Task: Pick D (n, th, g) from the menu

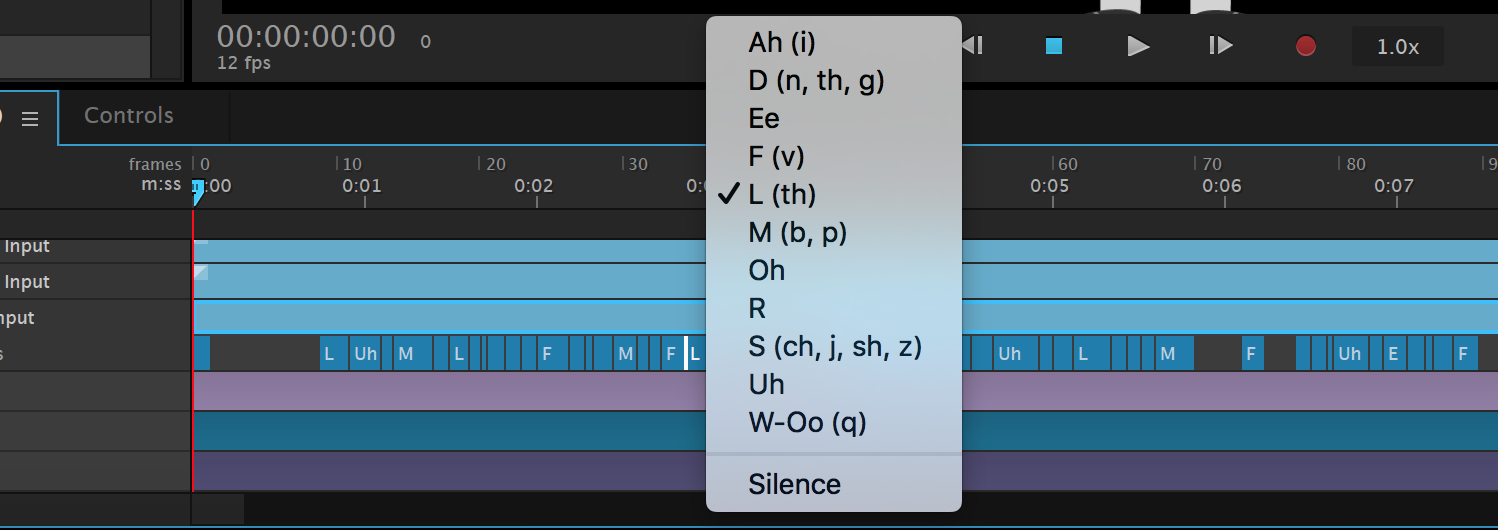Action: pos(816,81)
